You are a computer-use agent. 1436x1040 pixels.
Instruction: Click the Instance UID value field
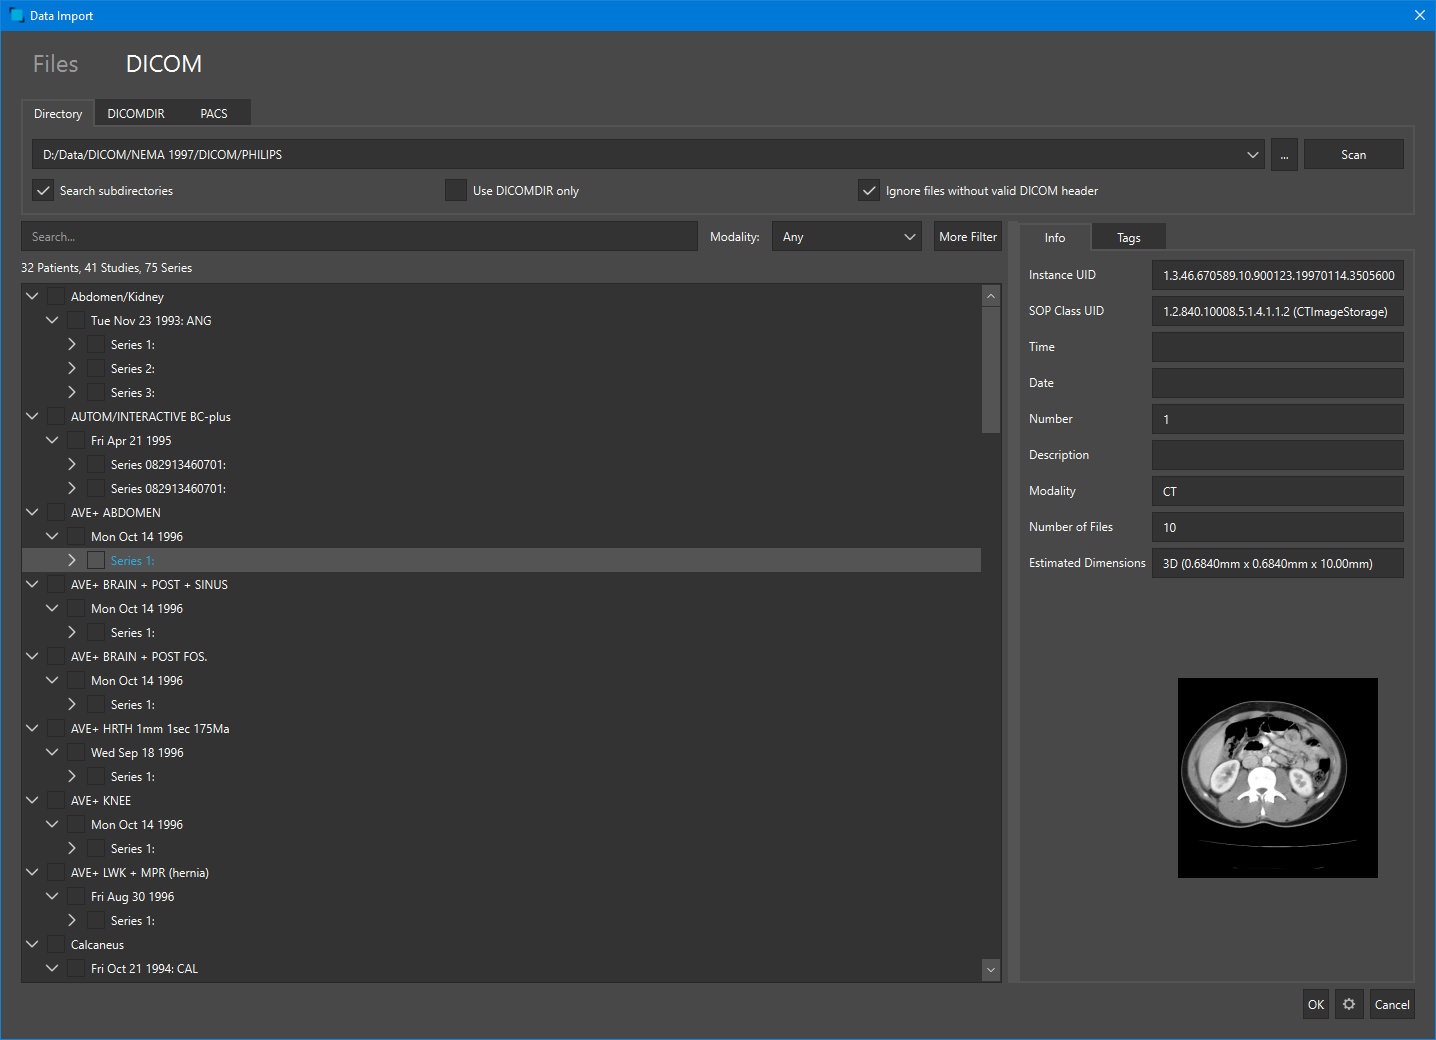(x=1278, y=275)
